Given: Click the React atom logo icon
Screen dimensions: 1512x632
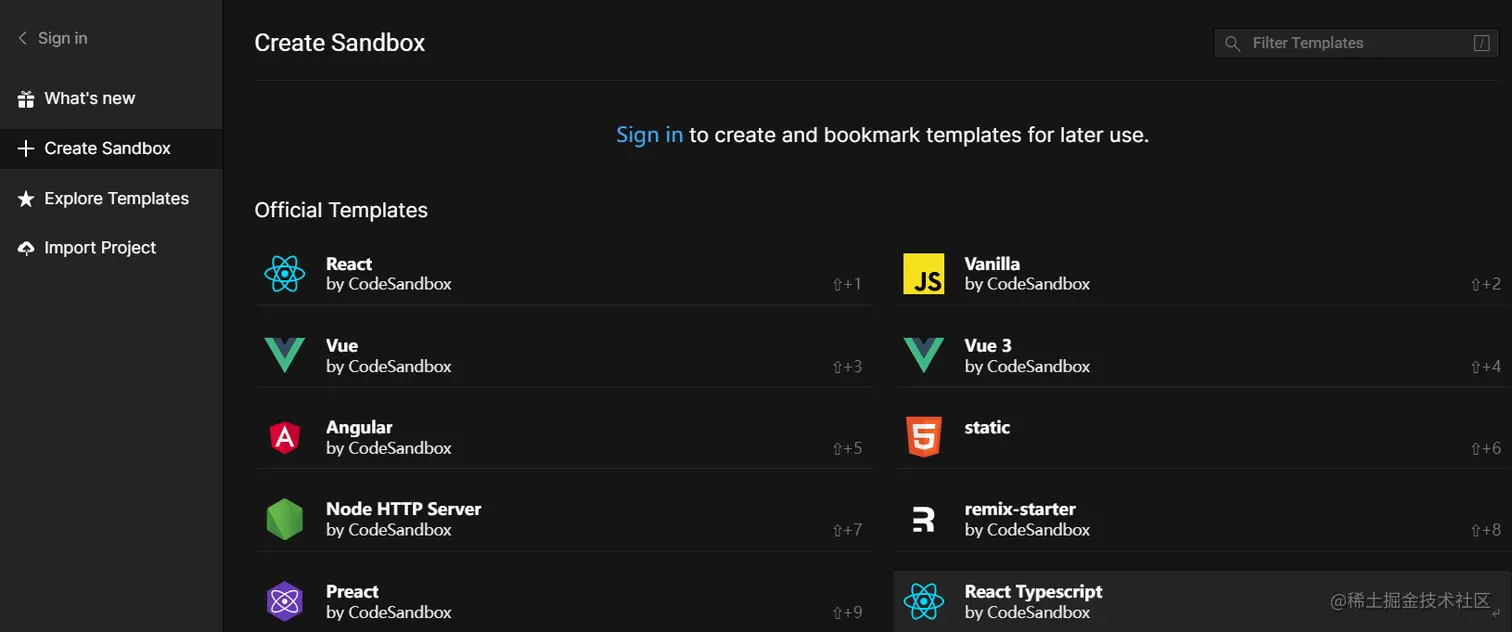Looking at the screenshot, I should pyautogui.click(x=285, y=274).
